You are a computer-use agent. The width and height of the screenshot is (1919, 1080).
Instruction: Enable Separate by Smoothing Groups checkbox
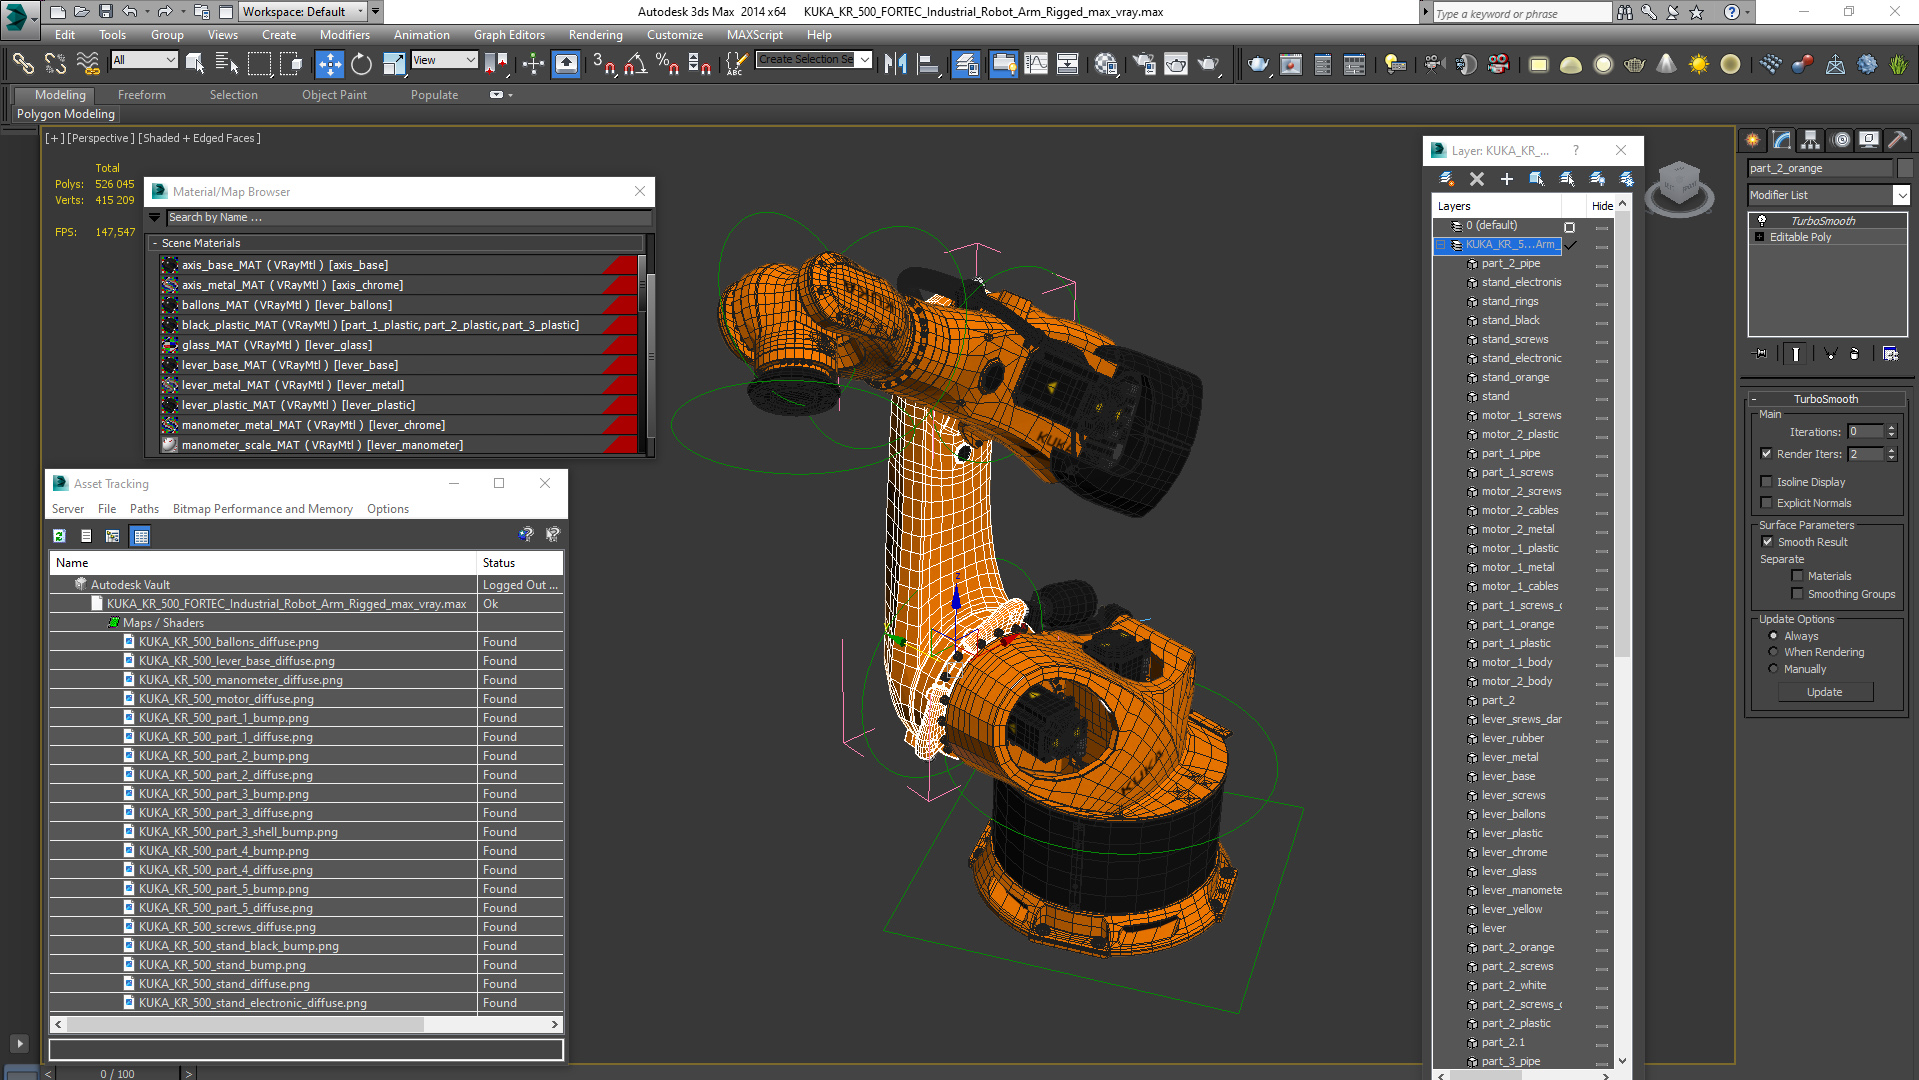pyautogui.click(x=1797, y=593)
